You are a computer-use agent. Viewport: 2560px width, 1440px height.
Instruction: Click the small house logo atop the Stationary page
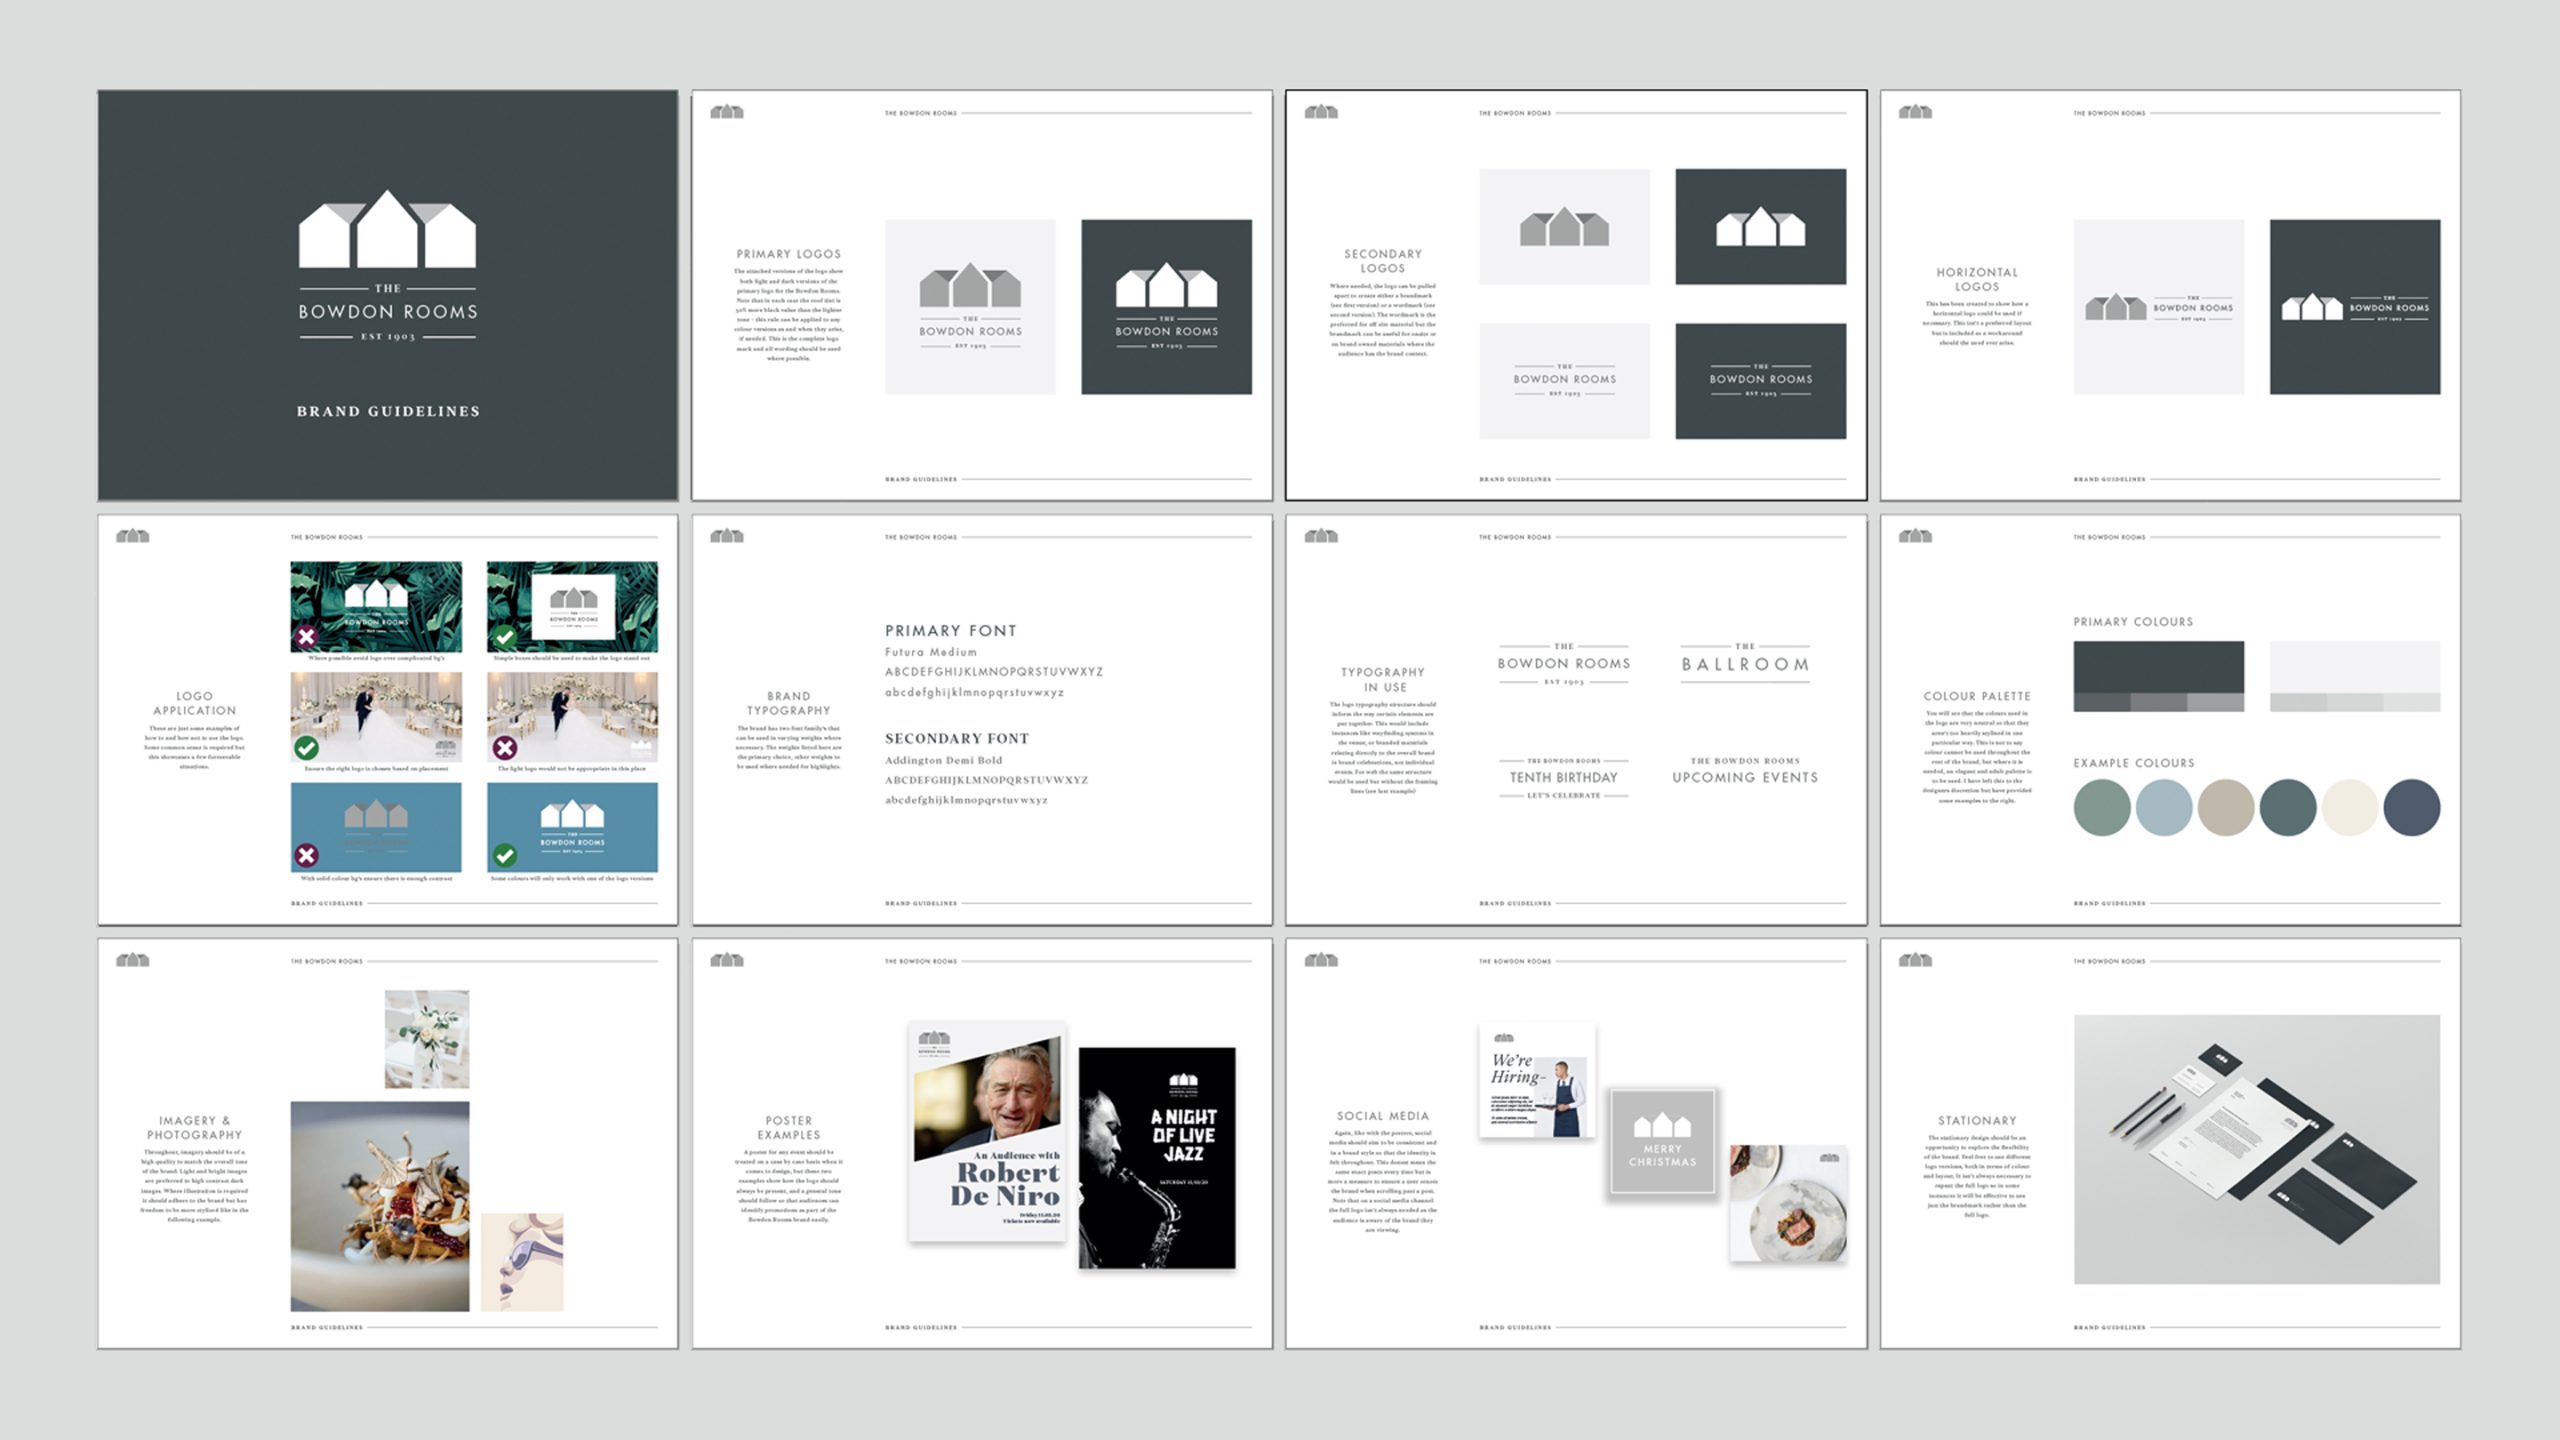pos(1915,960)
